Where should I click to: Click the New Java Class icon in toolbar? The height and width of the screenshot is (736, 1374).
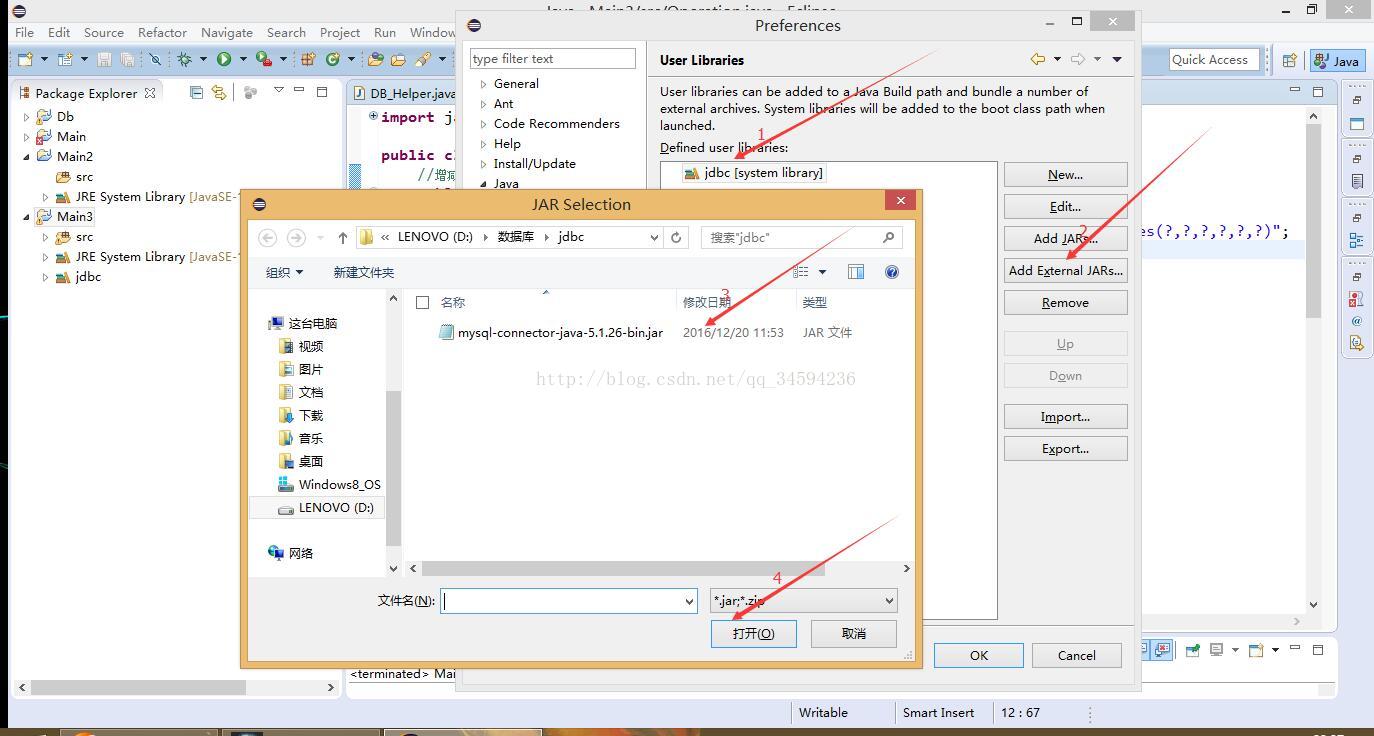(333, 60)
